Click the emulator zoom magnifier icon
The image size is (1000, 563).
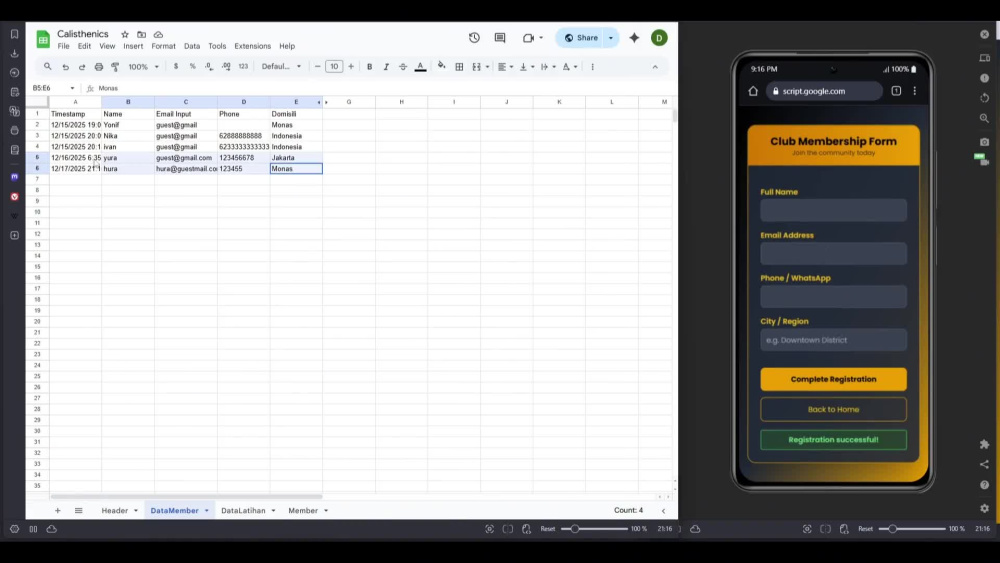coord(985,118)
